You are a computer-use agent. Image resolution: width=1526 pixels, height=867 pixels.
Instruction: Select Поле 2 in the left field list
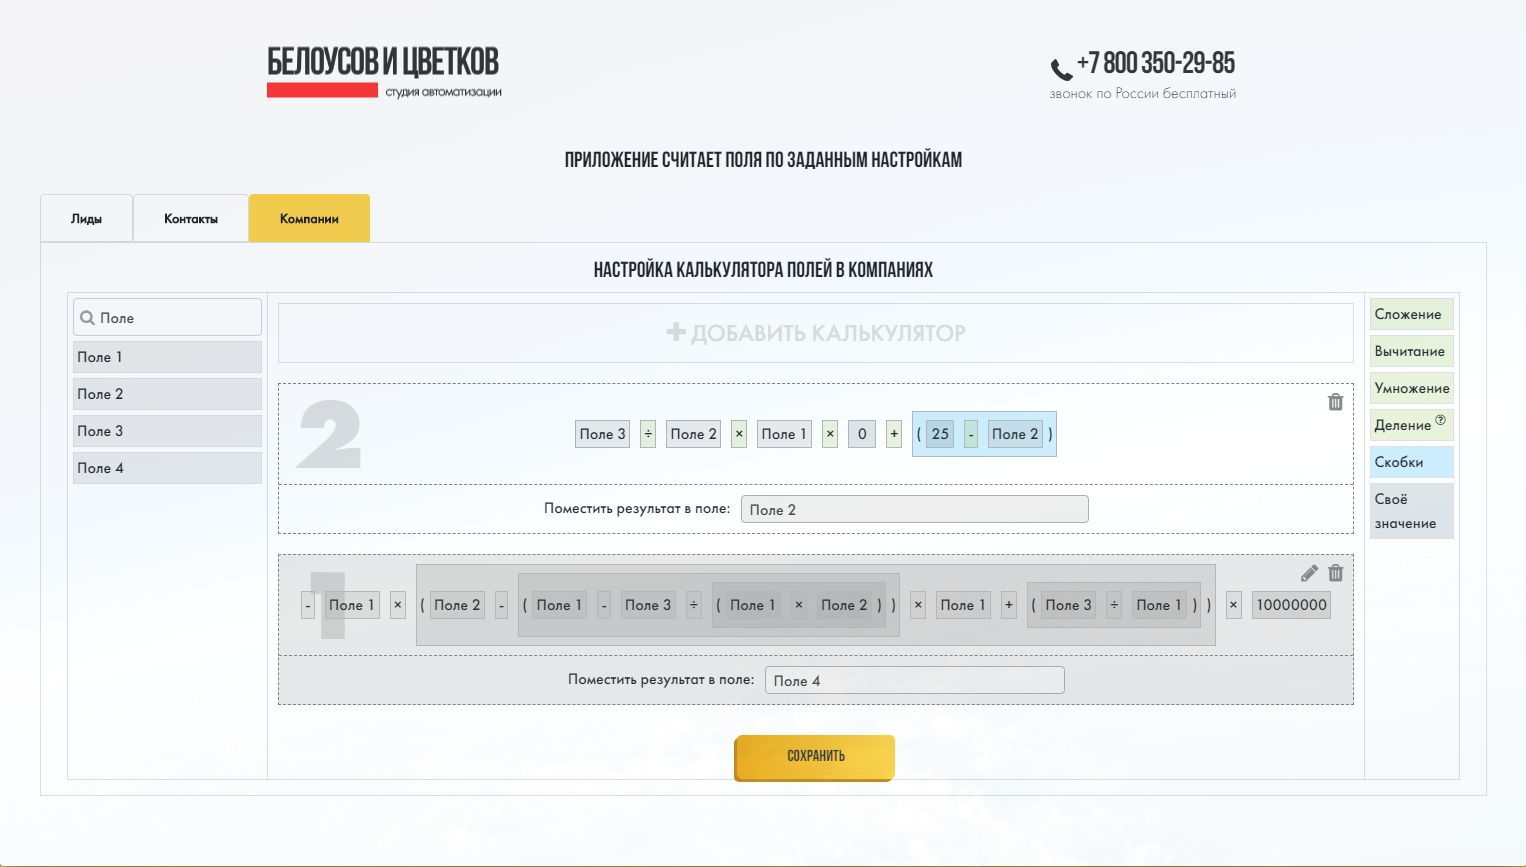[167, 394]
